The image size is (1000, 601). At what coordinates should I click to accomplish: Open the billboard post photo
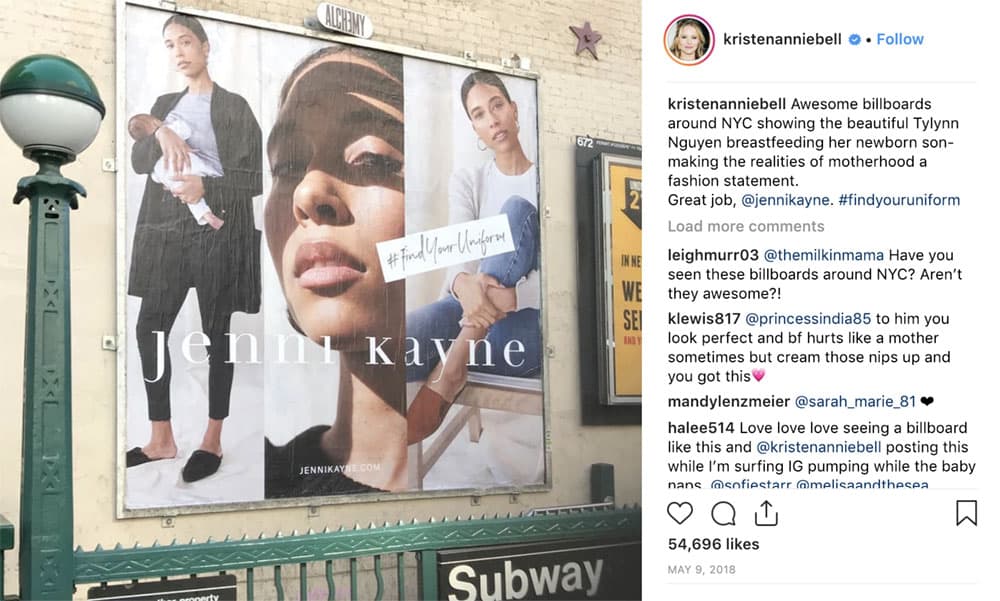[x=321, y=300]
